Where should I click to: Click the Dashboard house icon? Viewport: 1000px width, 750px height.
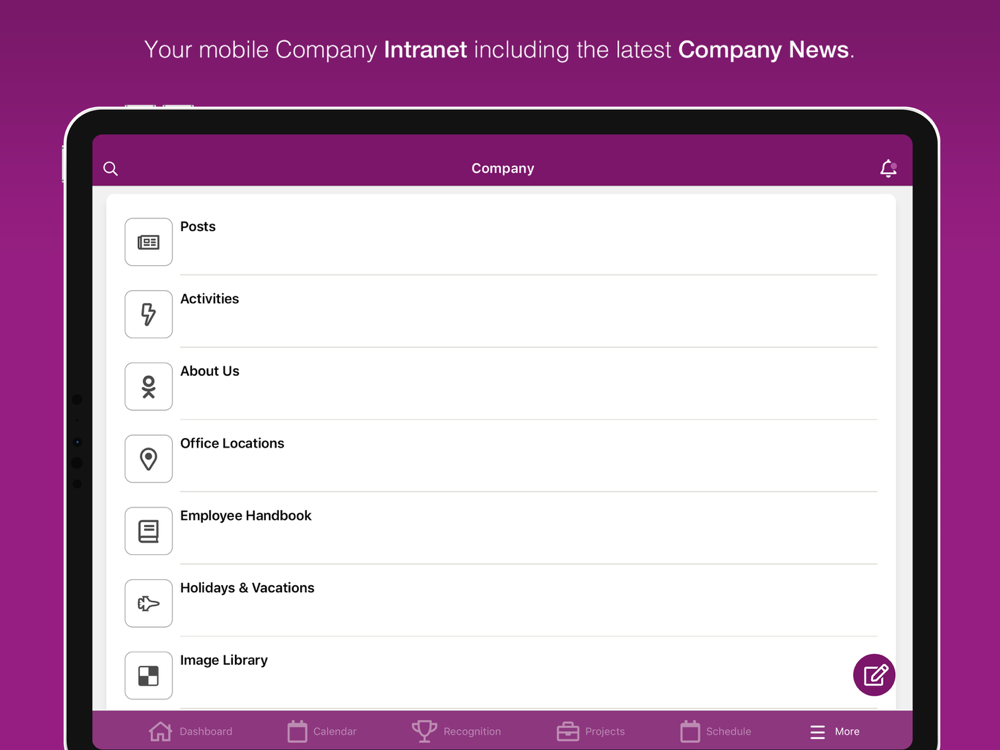click(160, 732)
